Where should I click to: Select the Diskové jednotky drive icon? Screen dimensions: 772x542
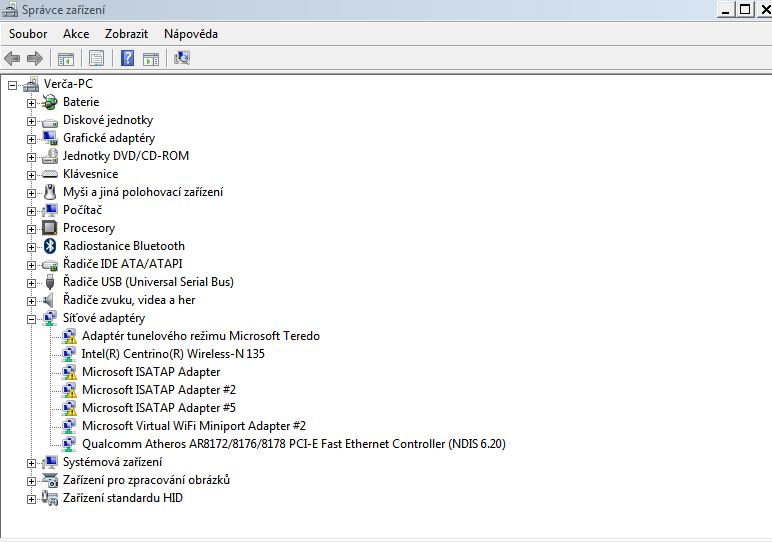point(50,122)
